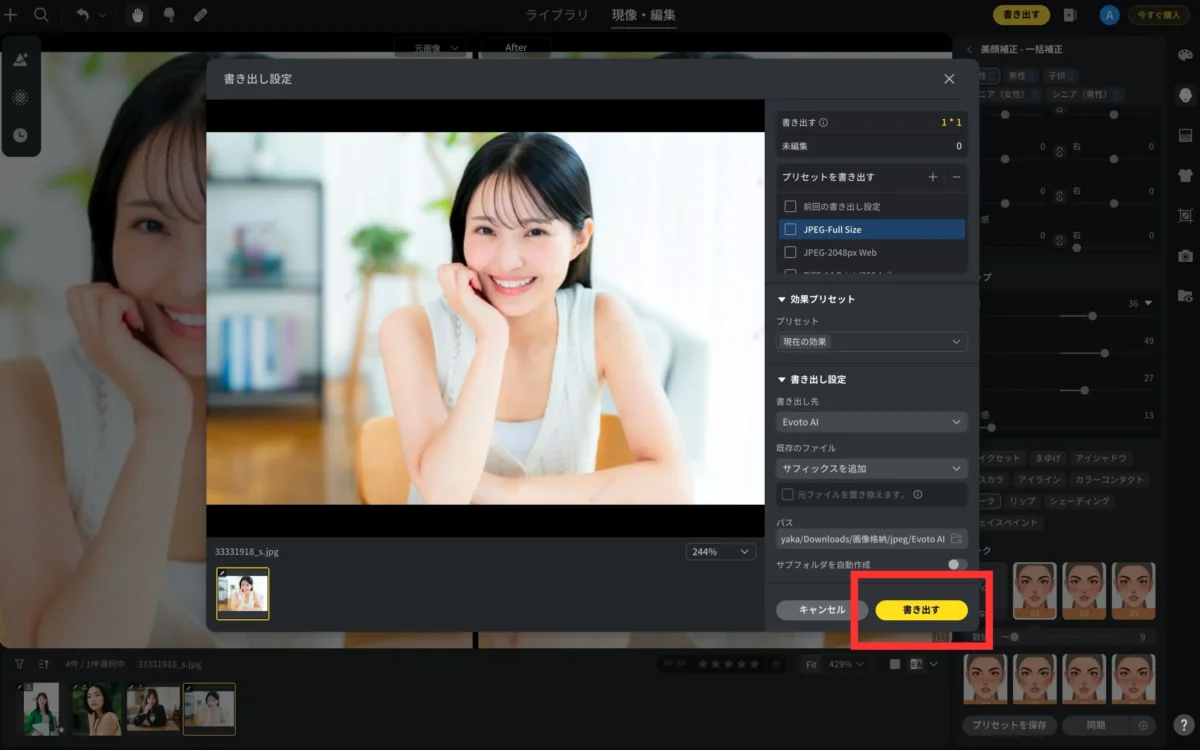This screenshot has width=1200, height=750.
Task: Collapse the 効果プリセット section
Action: point(782,299)
